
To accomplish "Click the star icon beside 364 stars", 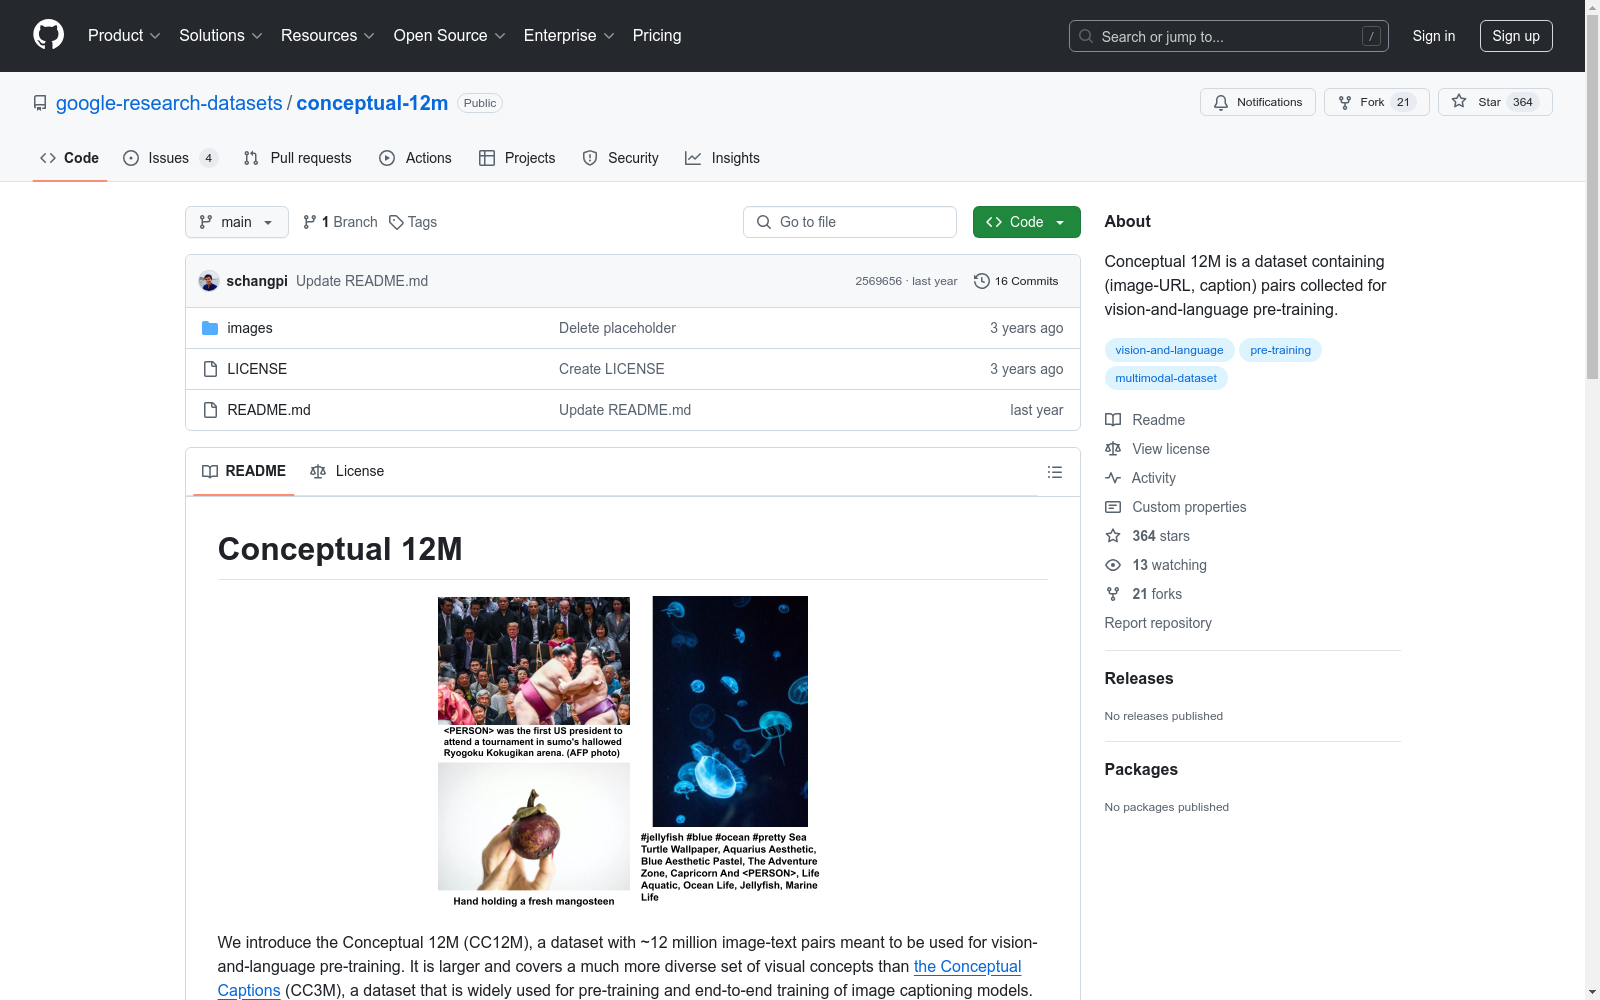I will [1113, 536].
